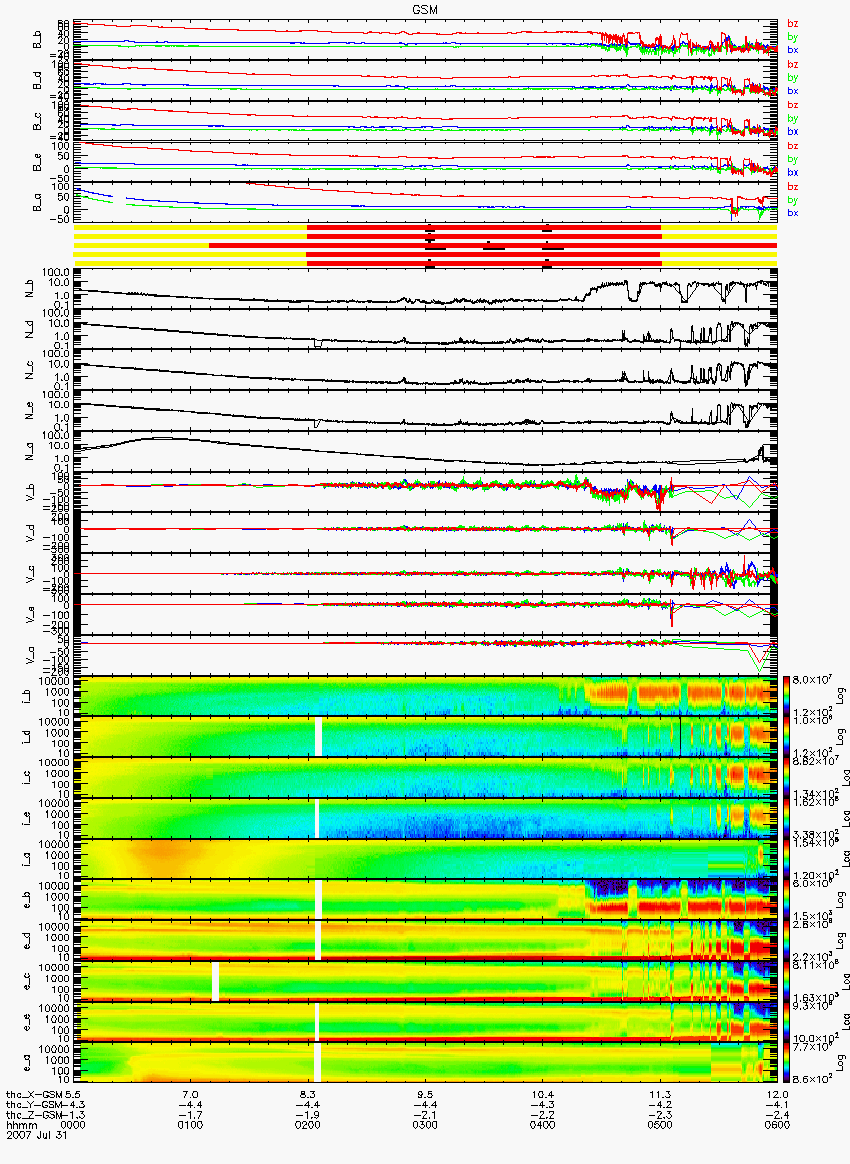Click the X-GSM value 7.0
The image size is (850, 1164).
(190, 1095)
